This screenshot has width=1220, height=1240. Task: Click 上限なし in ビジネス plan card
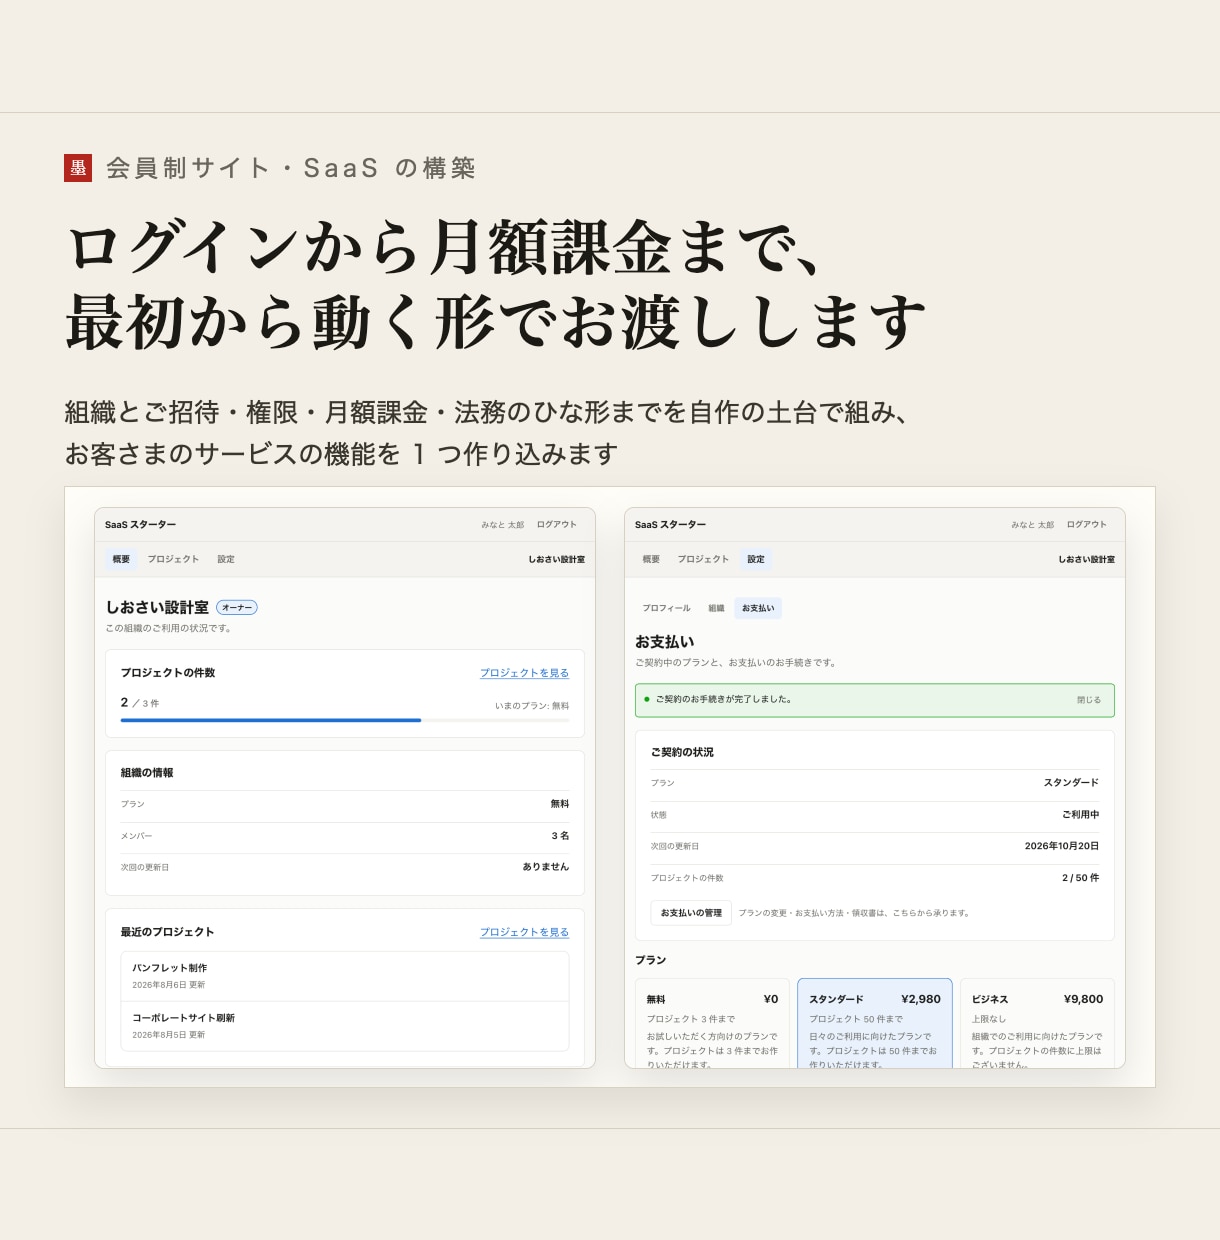click(x=989, y=1019)
